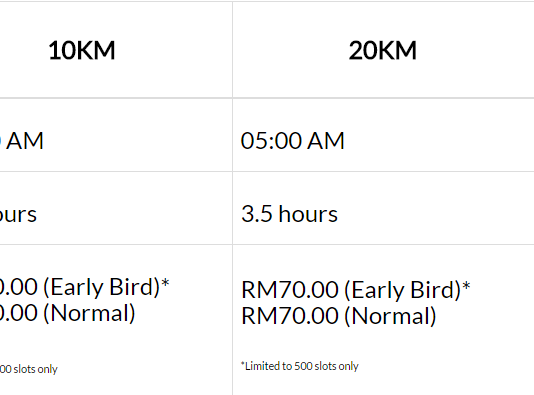Viewport: 534px width, 395px height.
Task: Click the 10KM column's (Normal) price line
Action: pos(67,313)
